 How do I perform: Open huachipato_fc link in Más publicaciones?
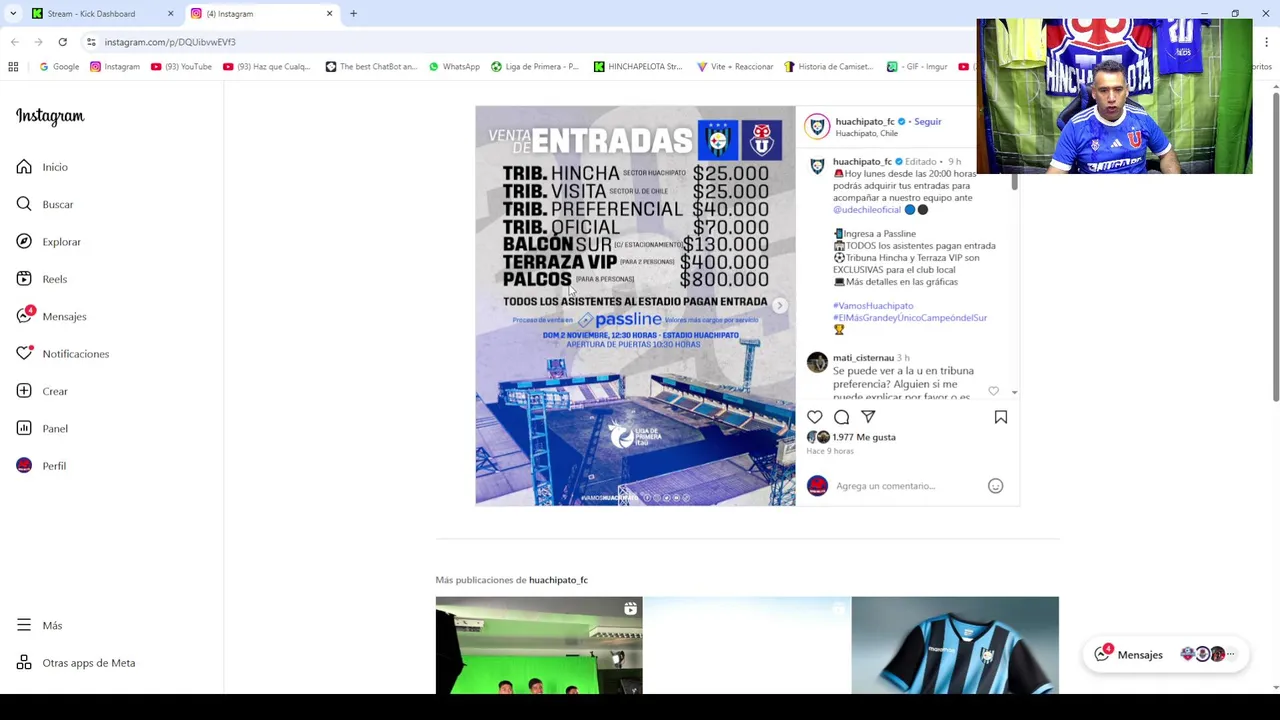[558, 580]
